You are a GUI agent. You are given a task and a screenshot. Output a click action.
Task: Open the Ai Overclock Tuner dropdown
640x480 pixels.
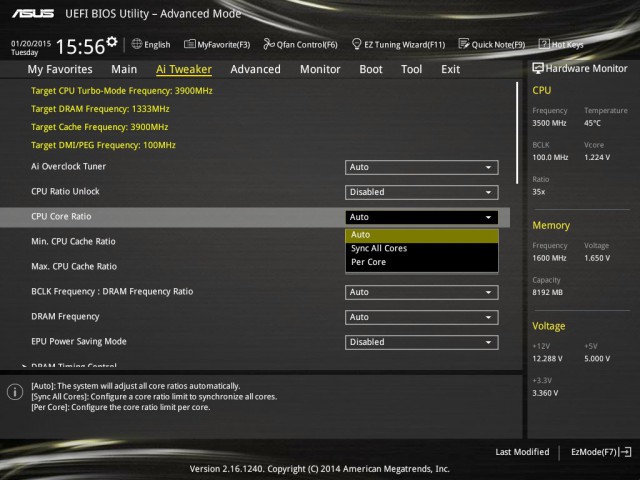(x=422, y=167)
